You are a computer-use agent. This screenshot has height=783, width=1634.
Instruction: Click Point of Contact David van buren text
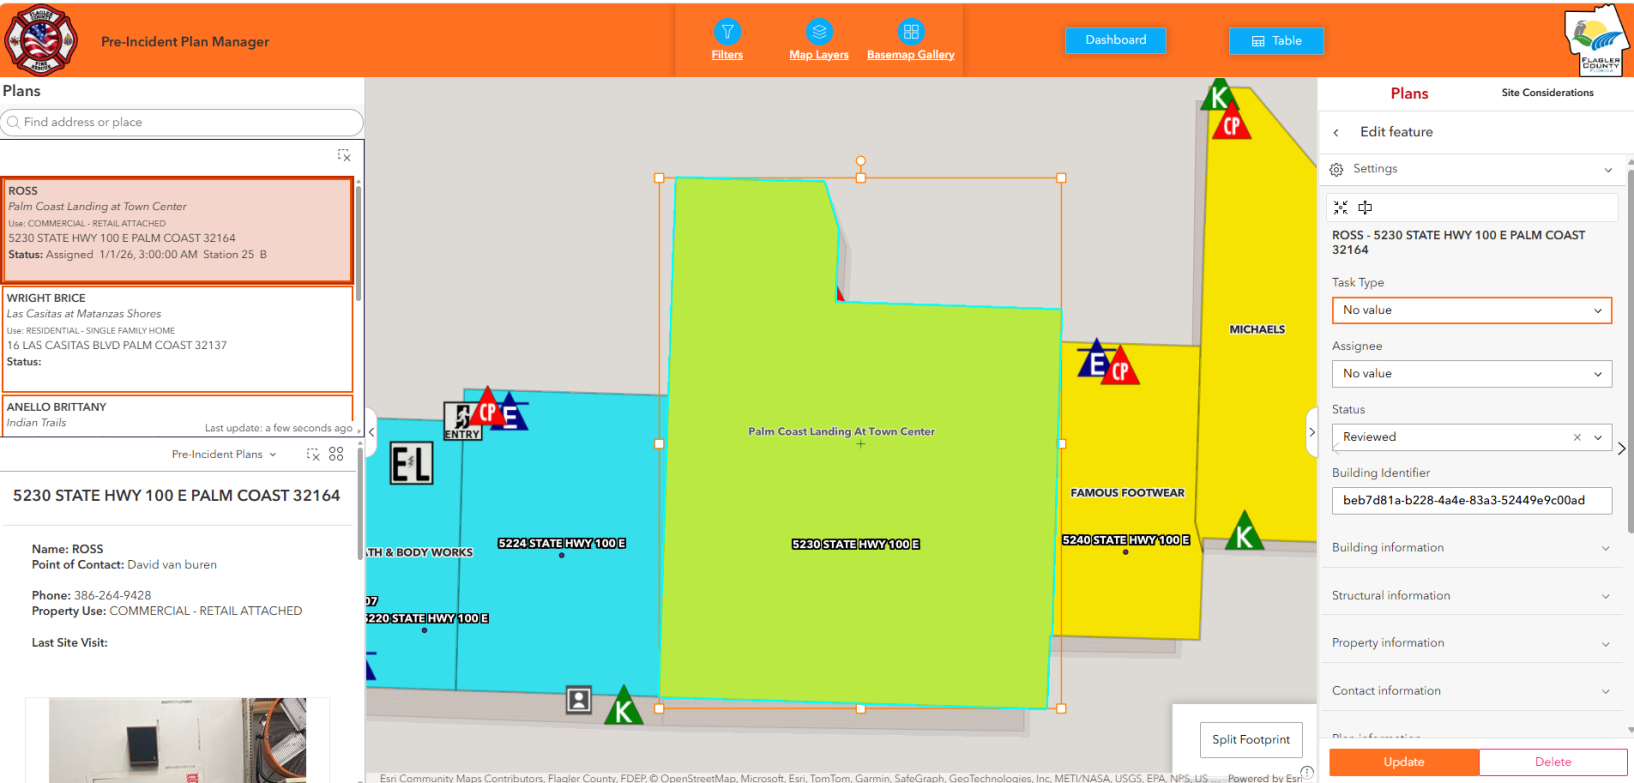[124, 565]
